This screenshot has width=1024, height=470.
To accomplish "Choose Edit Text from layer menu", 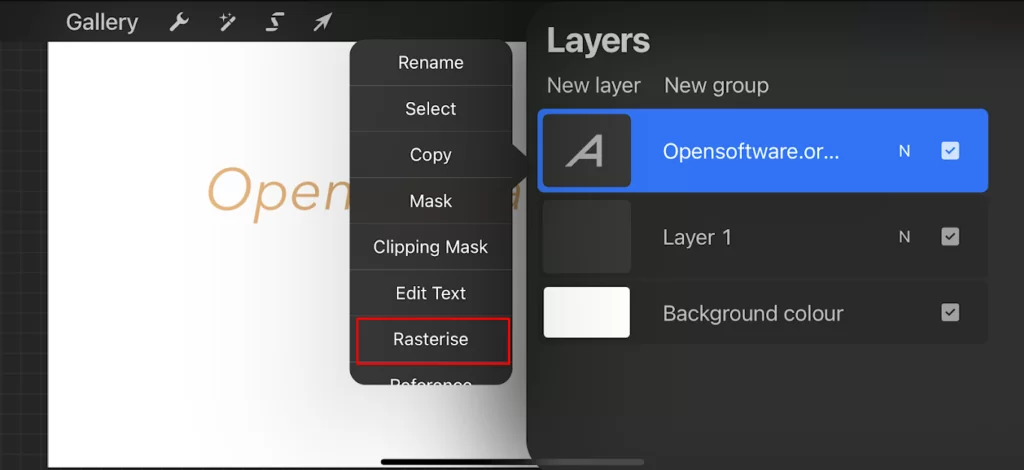I will (x=430, y=293).
